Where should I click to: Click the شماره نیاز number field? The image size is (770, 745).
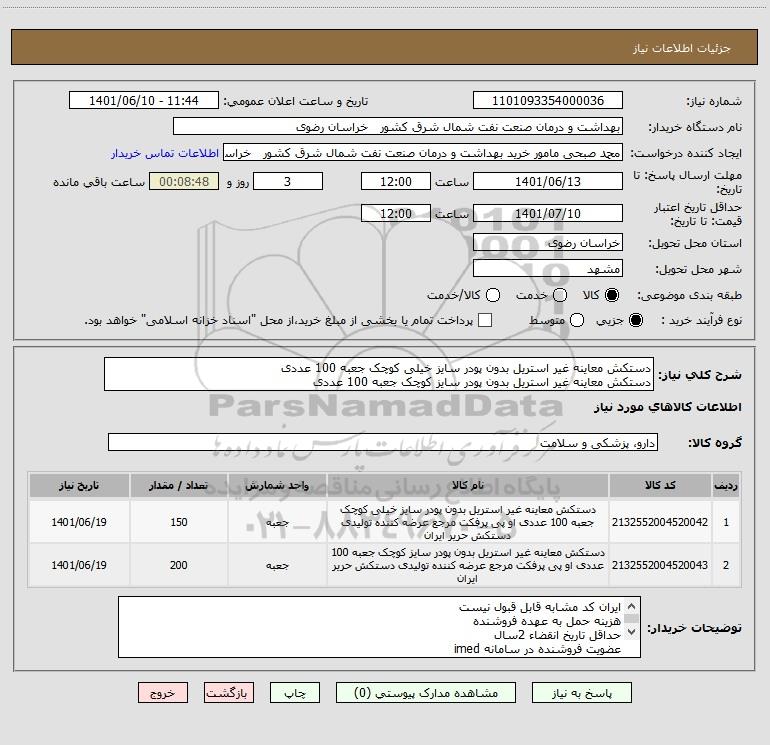point(548,100)
